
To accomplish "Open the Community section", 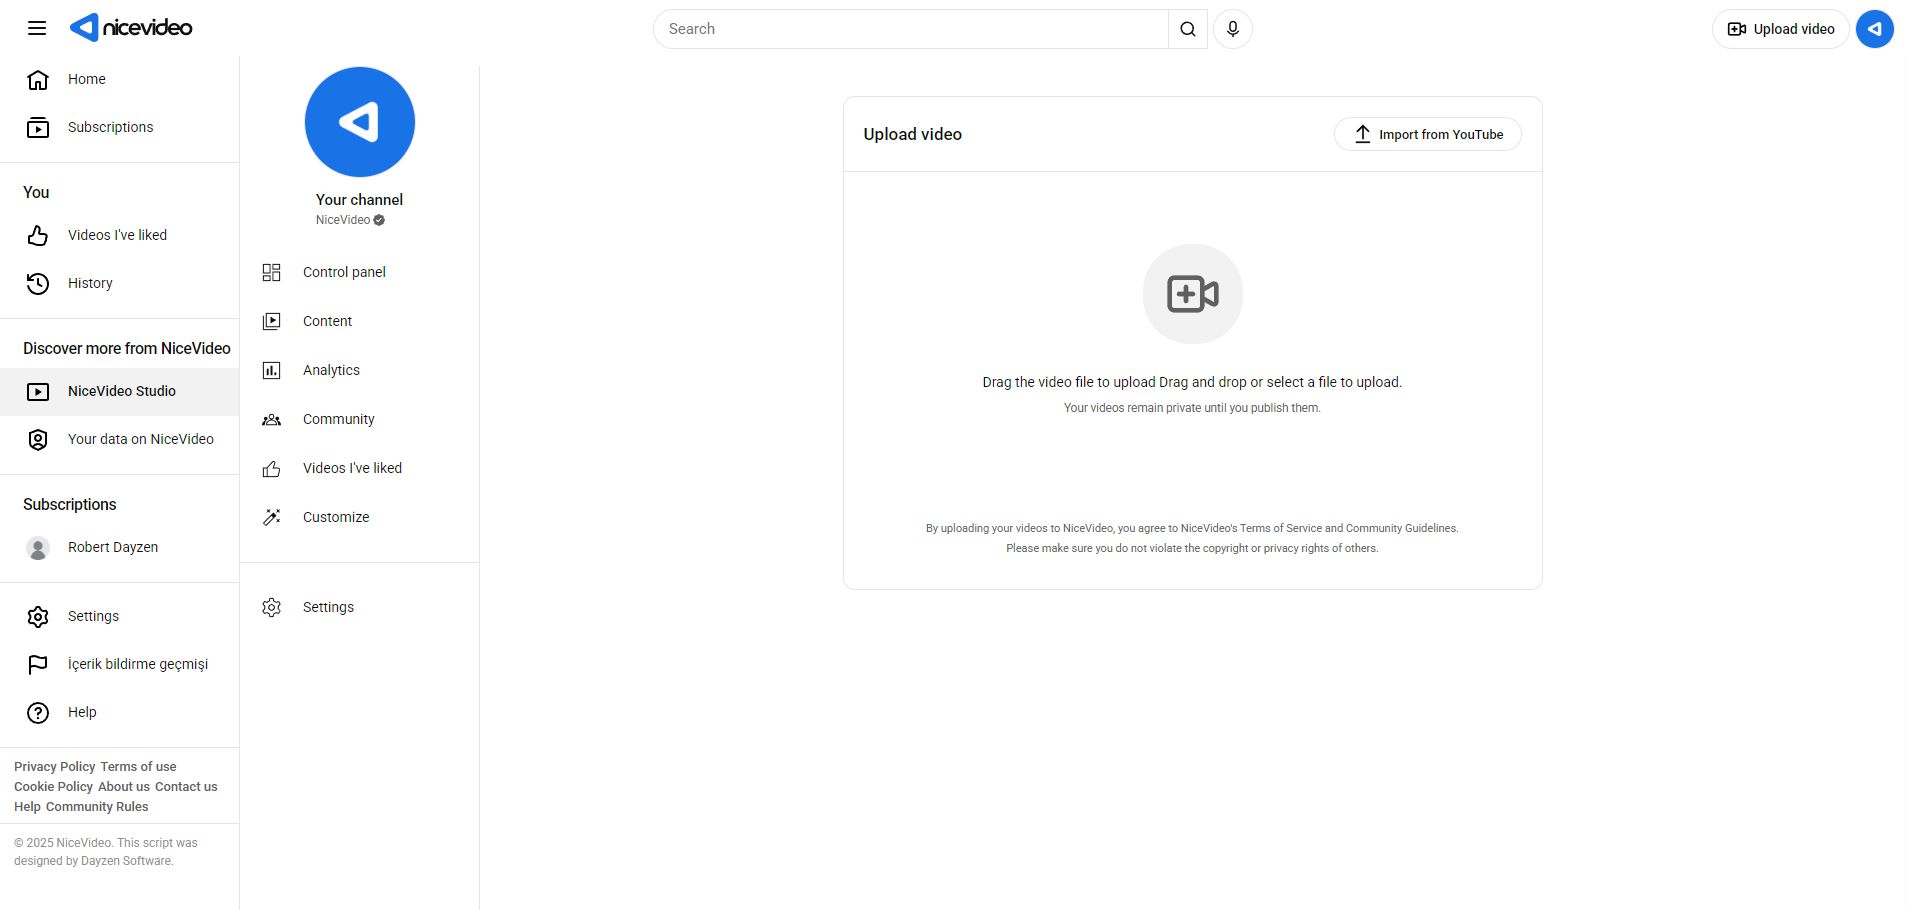I will (360, 420).
